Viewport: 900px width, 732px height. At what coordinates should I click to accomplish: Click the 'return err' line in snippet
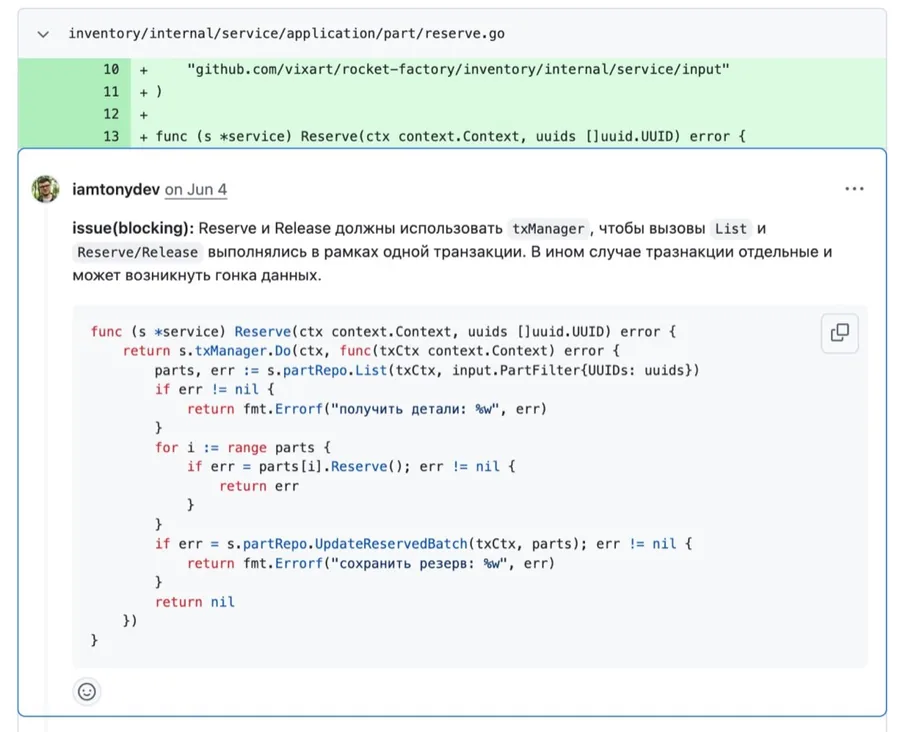[259, 486]
